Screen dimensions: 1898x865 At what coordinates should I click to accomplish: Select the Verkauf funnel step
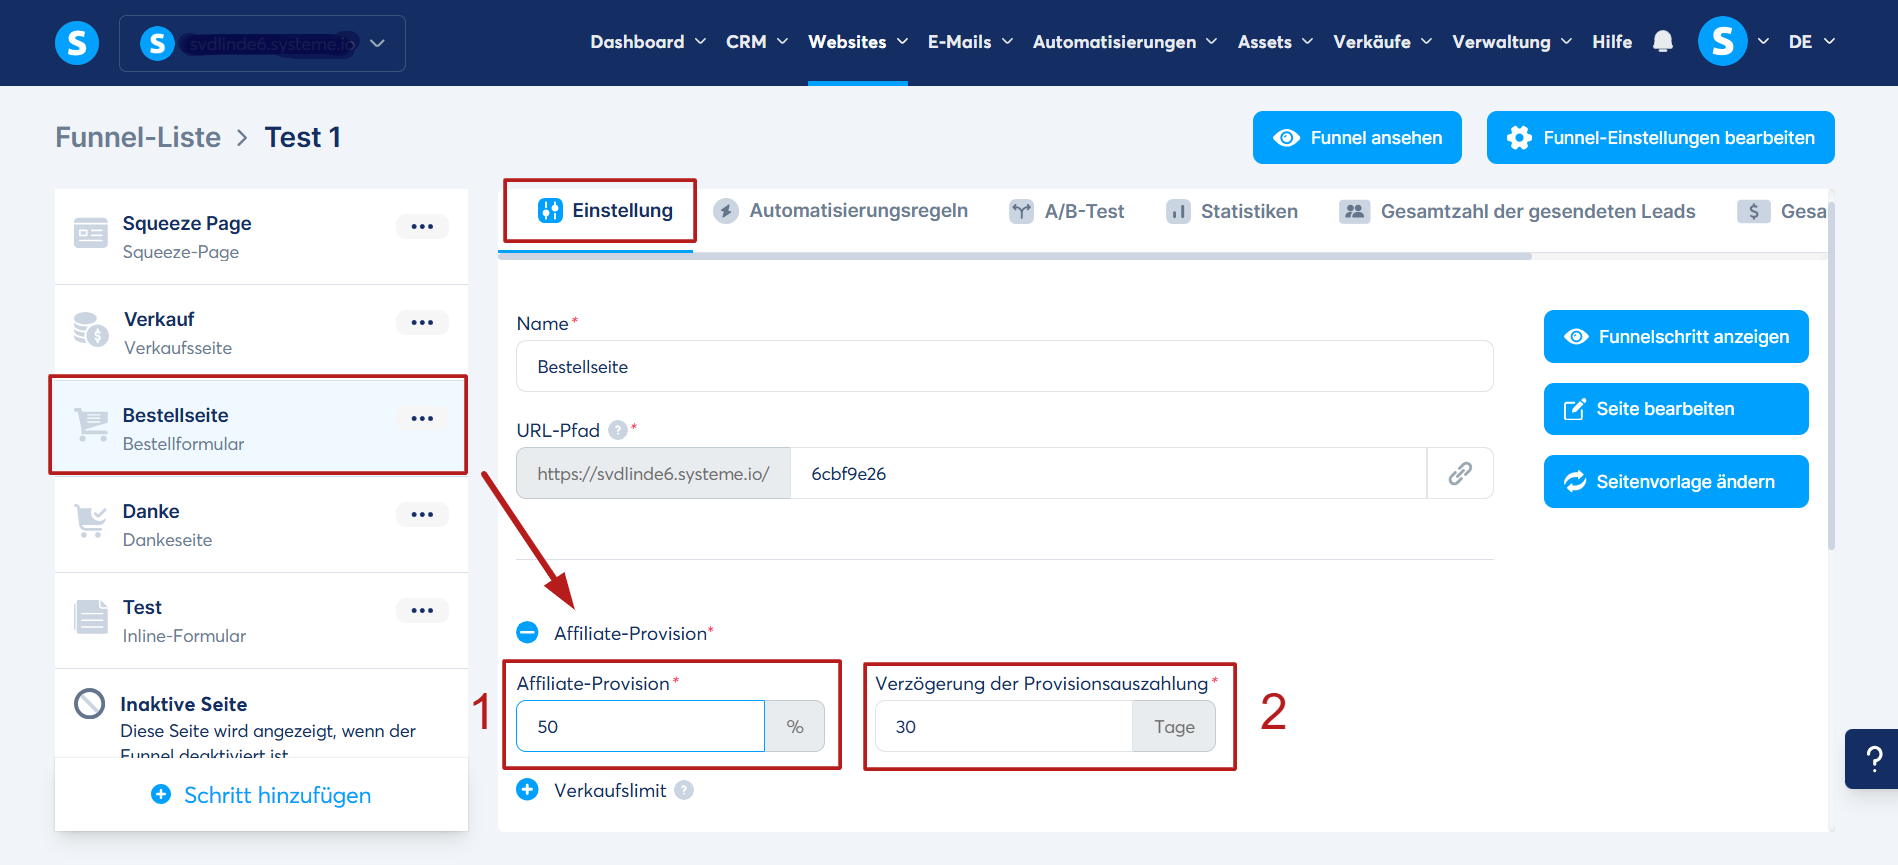[x=261, y=333]
